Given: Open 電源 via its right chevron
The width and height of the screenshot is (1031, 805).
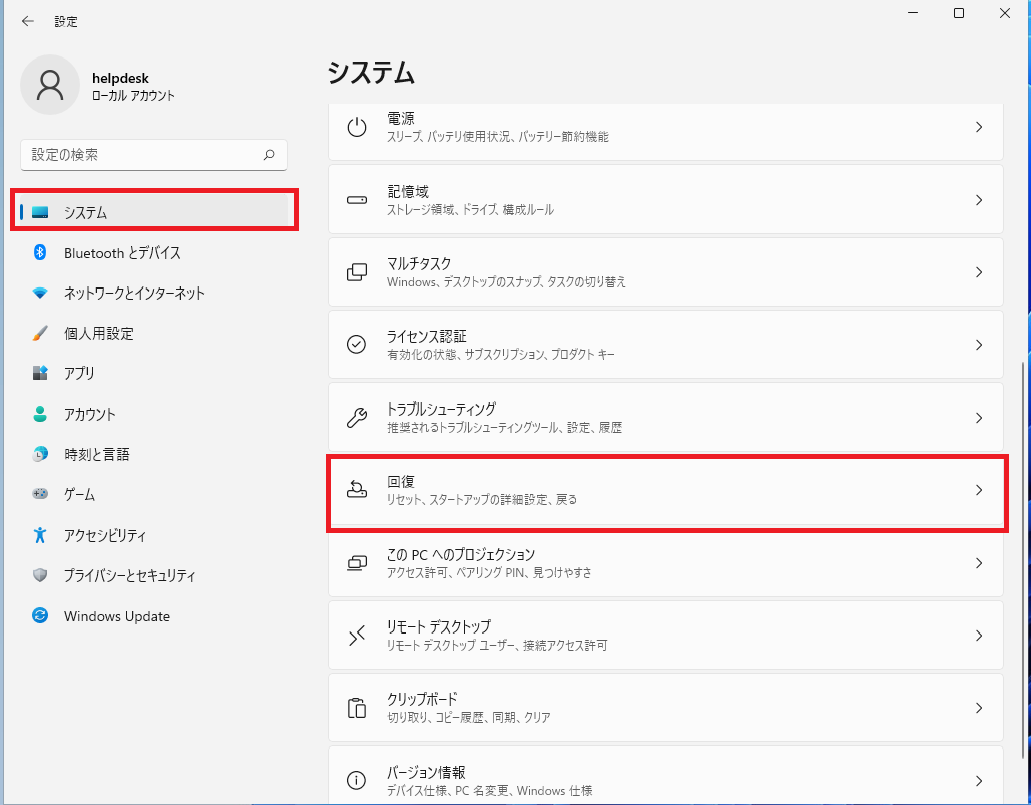Looking at the screenshot, I should 979,127.
